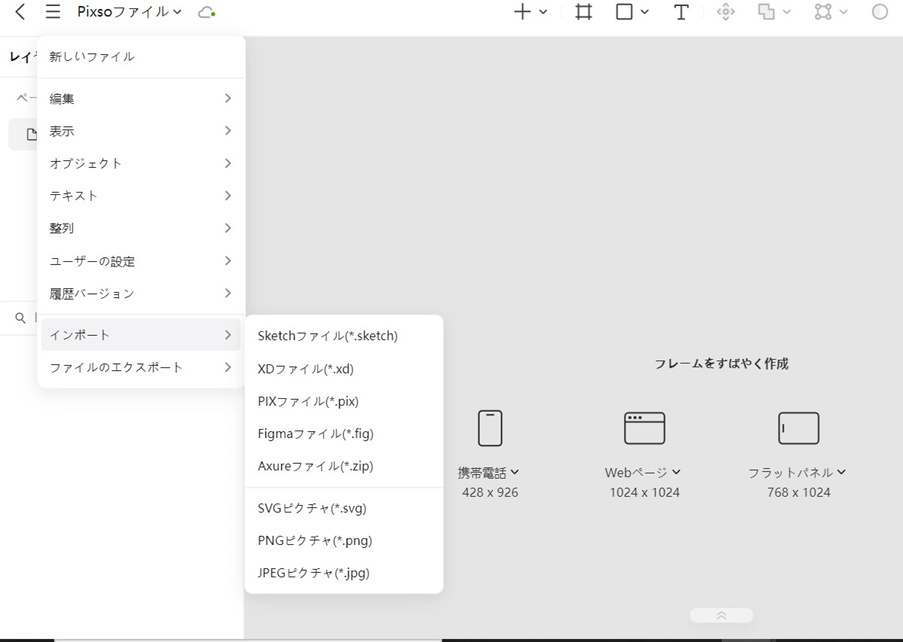Open the 表示 submenu

(x=141, y=131)
